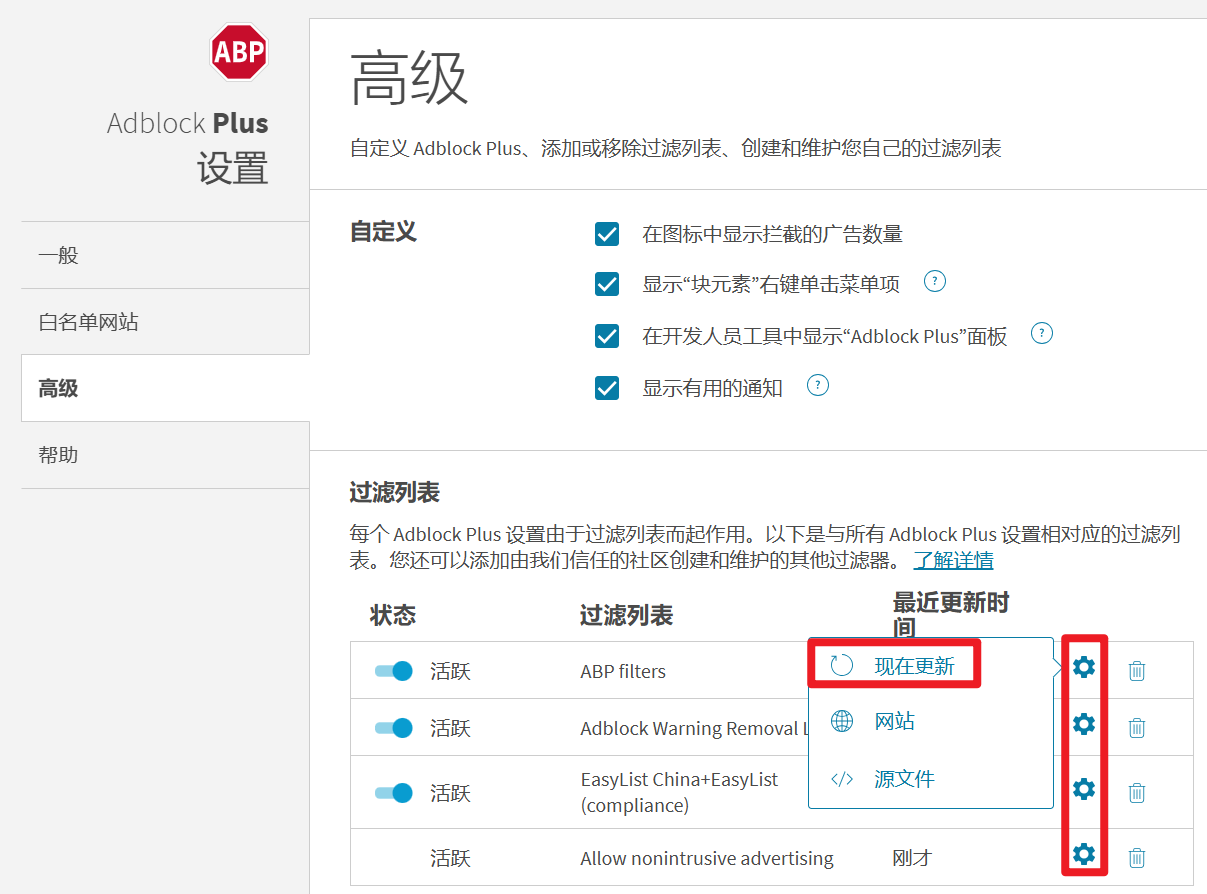
Task: Delete the Adblock Warning Removal list
Action: pos(1137,728)
